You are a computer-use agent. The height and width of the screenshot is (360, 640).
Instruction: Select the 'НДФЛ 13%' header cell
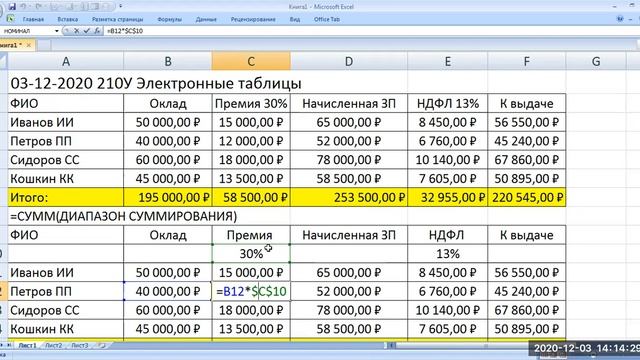tap(447, 104)
